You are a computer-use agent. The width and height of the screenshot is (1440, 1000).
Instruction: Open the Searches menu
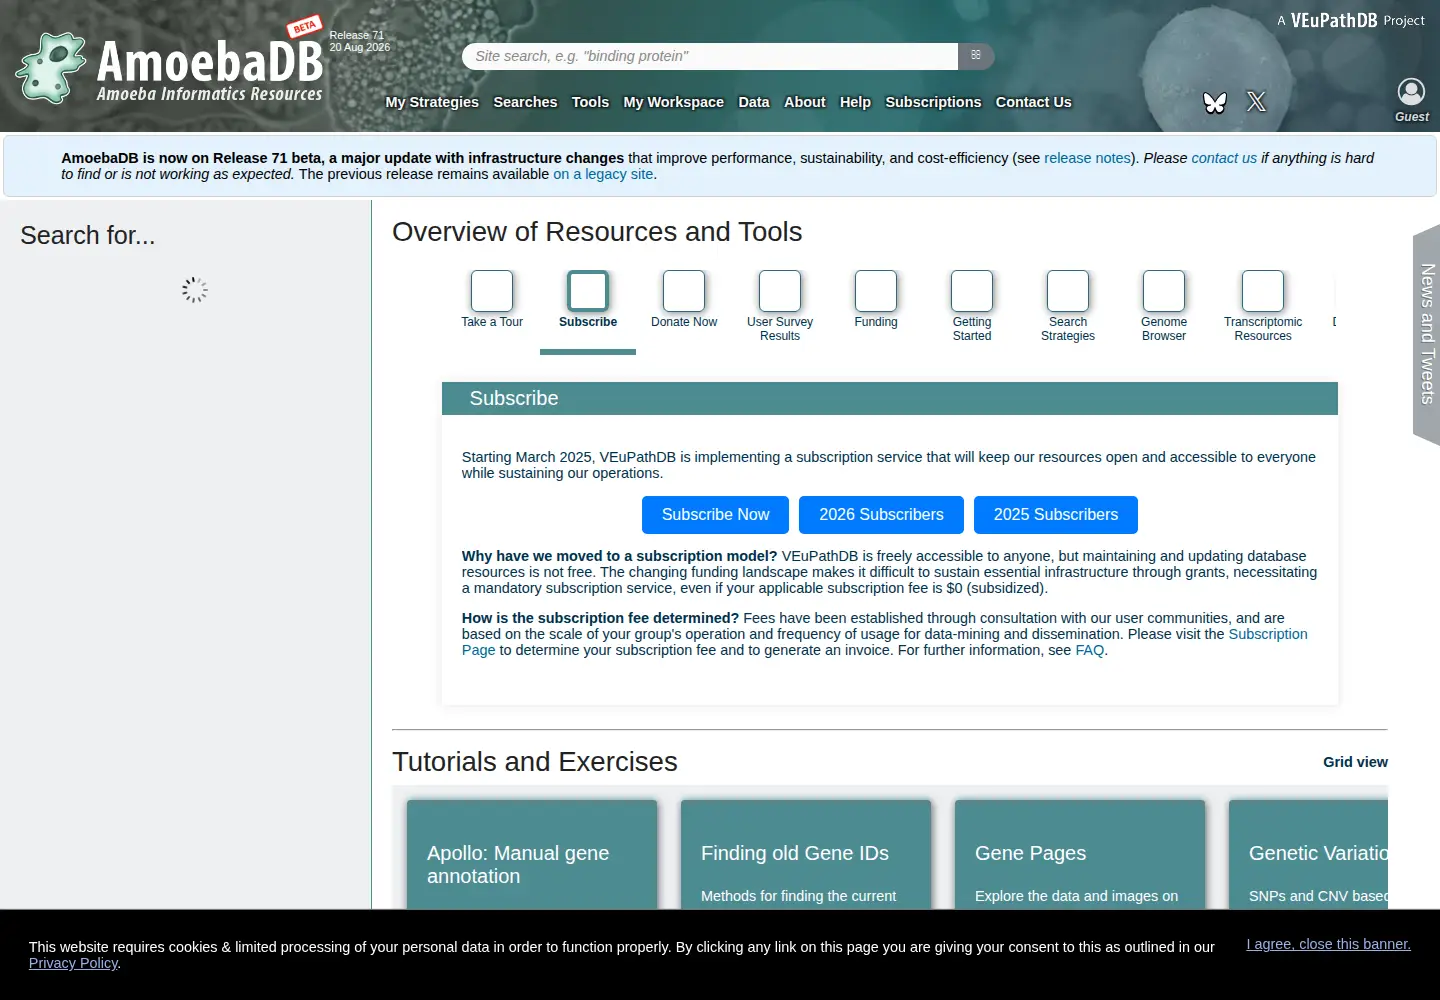(x=525, y=102)
